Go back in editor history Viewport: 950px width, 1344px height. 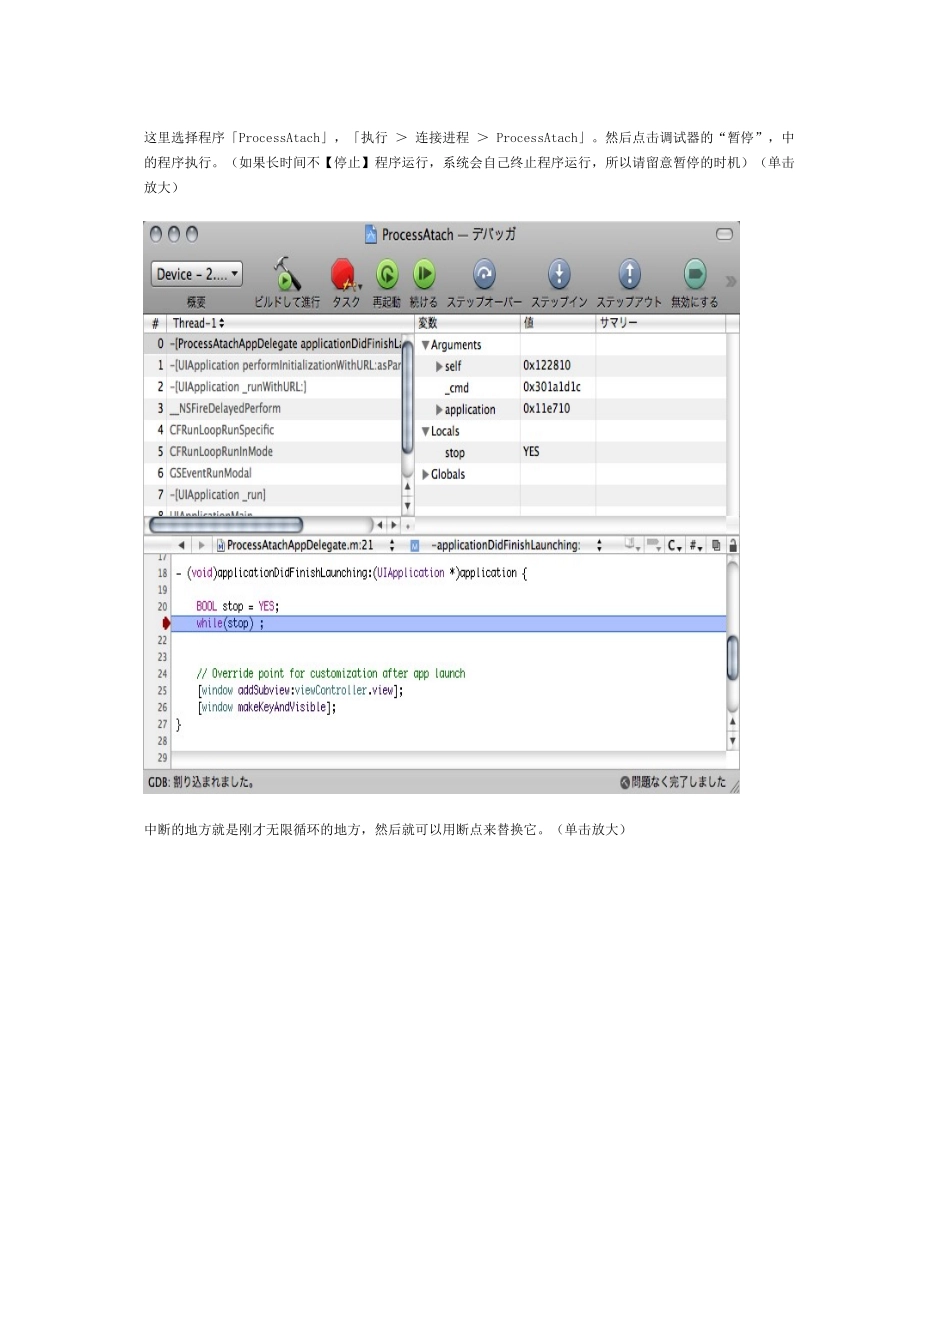tap(181, 546)
